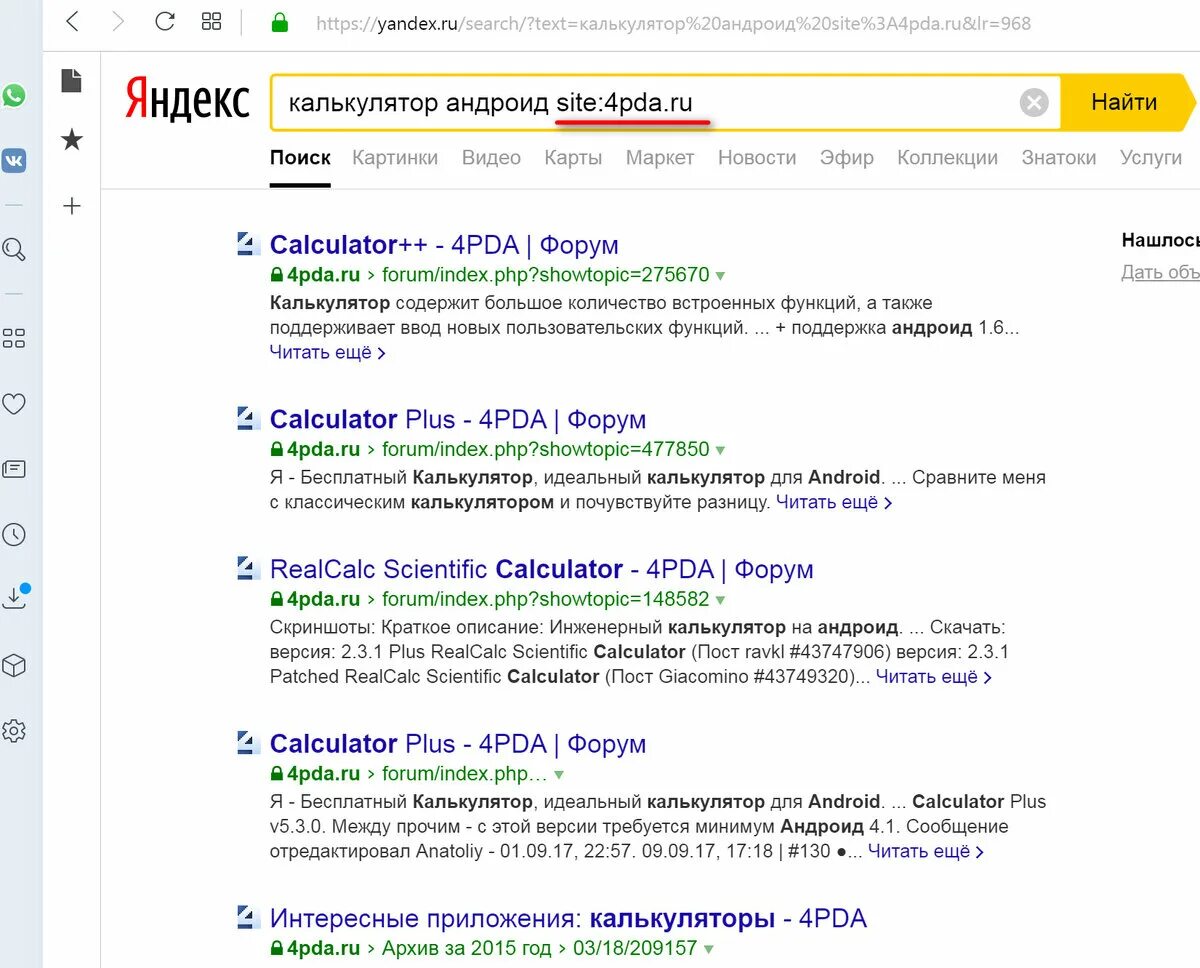This screenshot has height=968, width=1200.
Task: Click favicon next to Интересные приложения result
Action: tap(248, 917)
